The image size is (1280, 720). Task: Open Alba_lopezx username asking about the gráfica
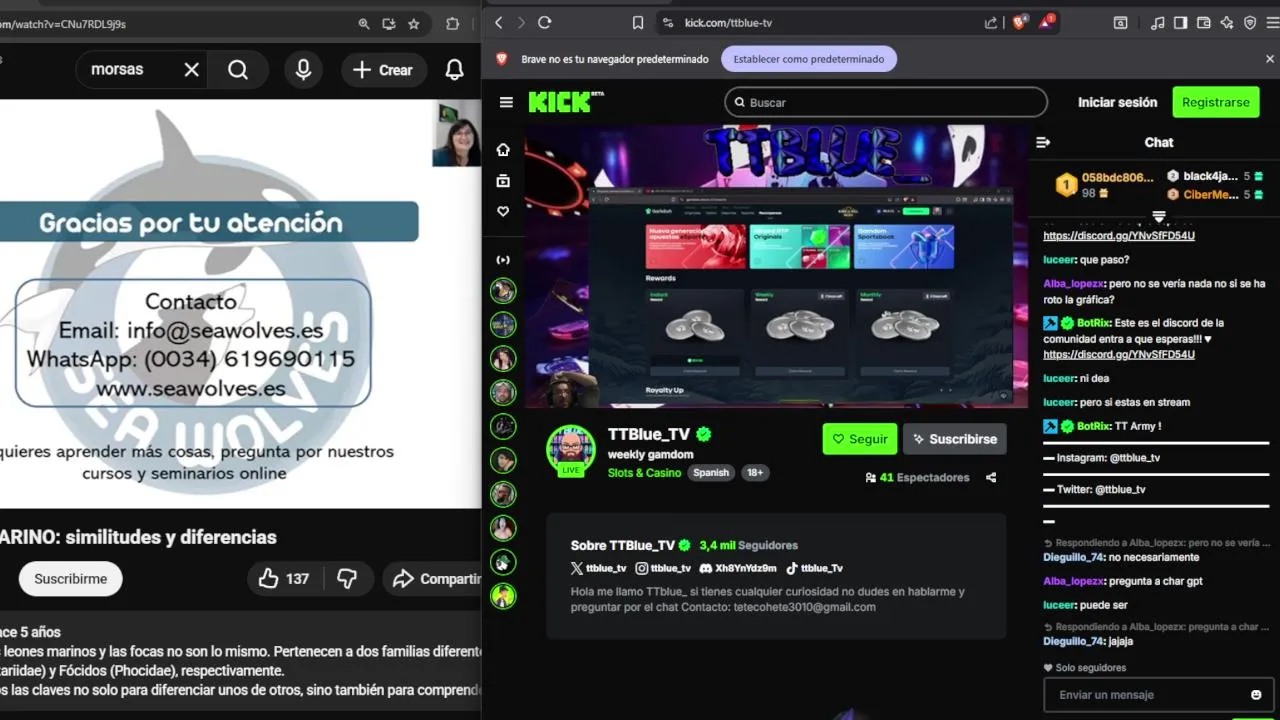point(1073,284)
